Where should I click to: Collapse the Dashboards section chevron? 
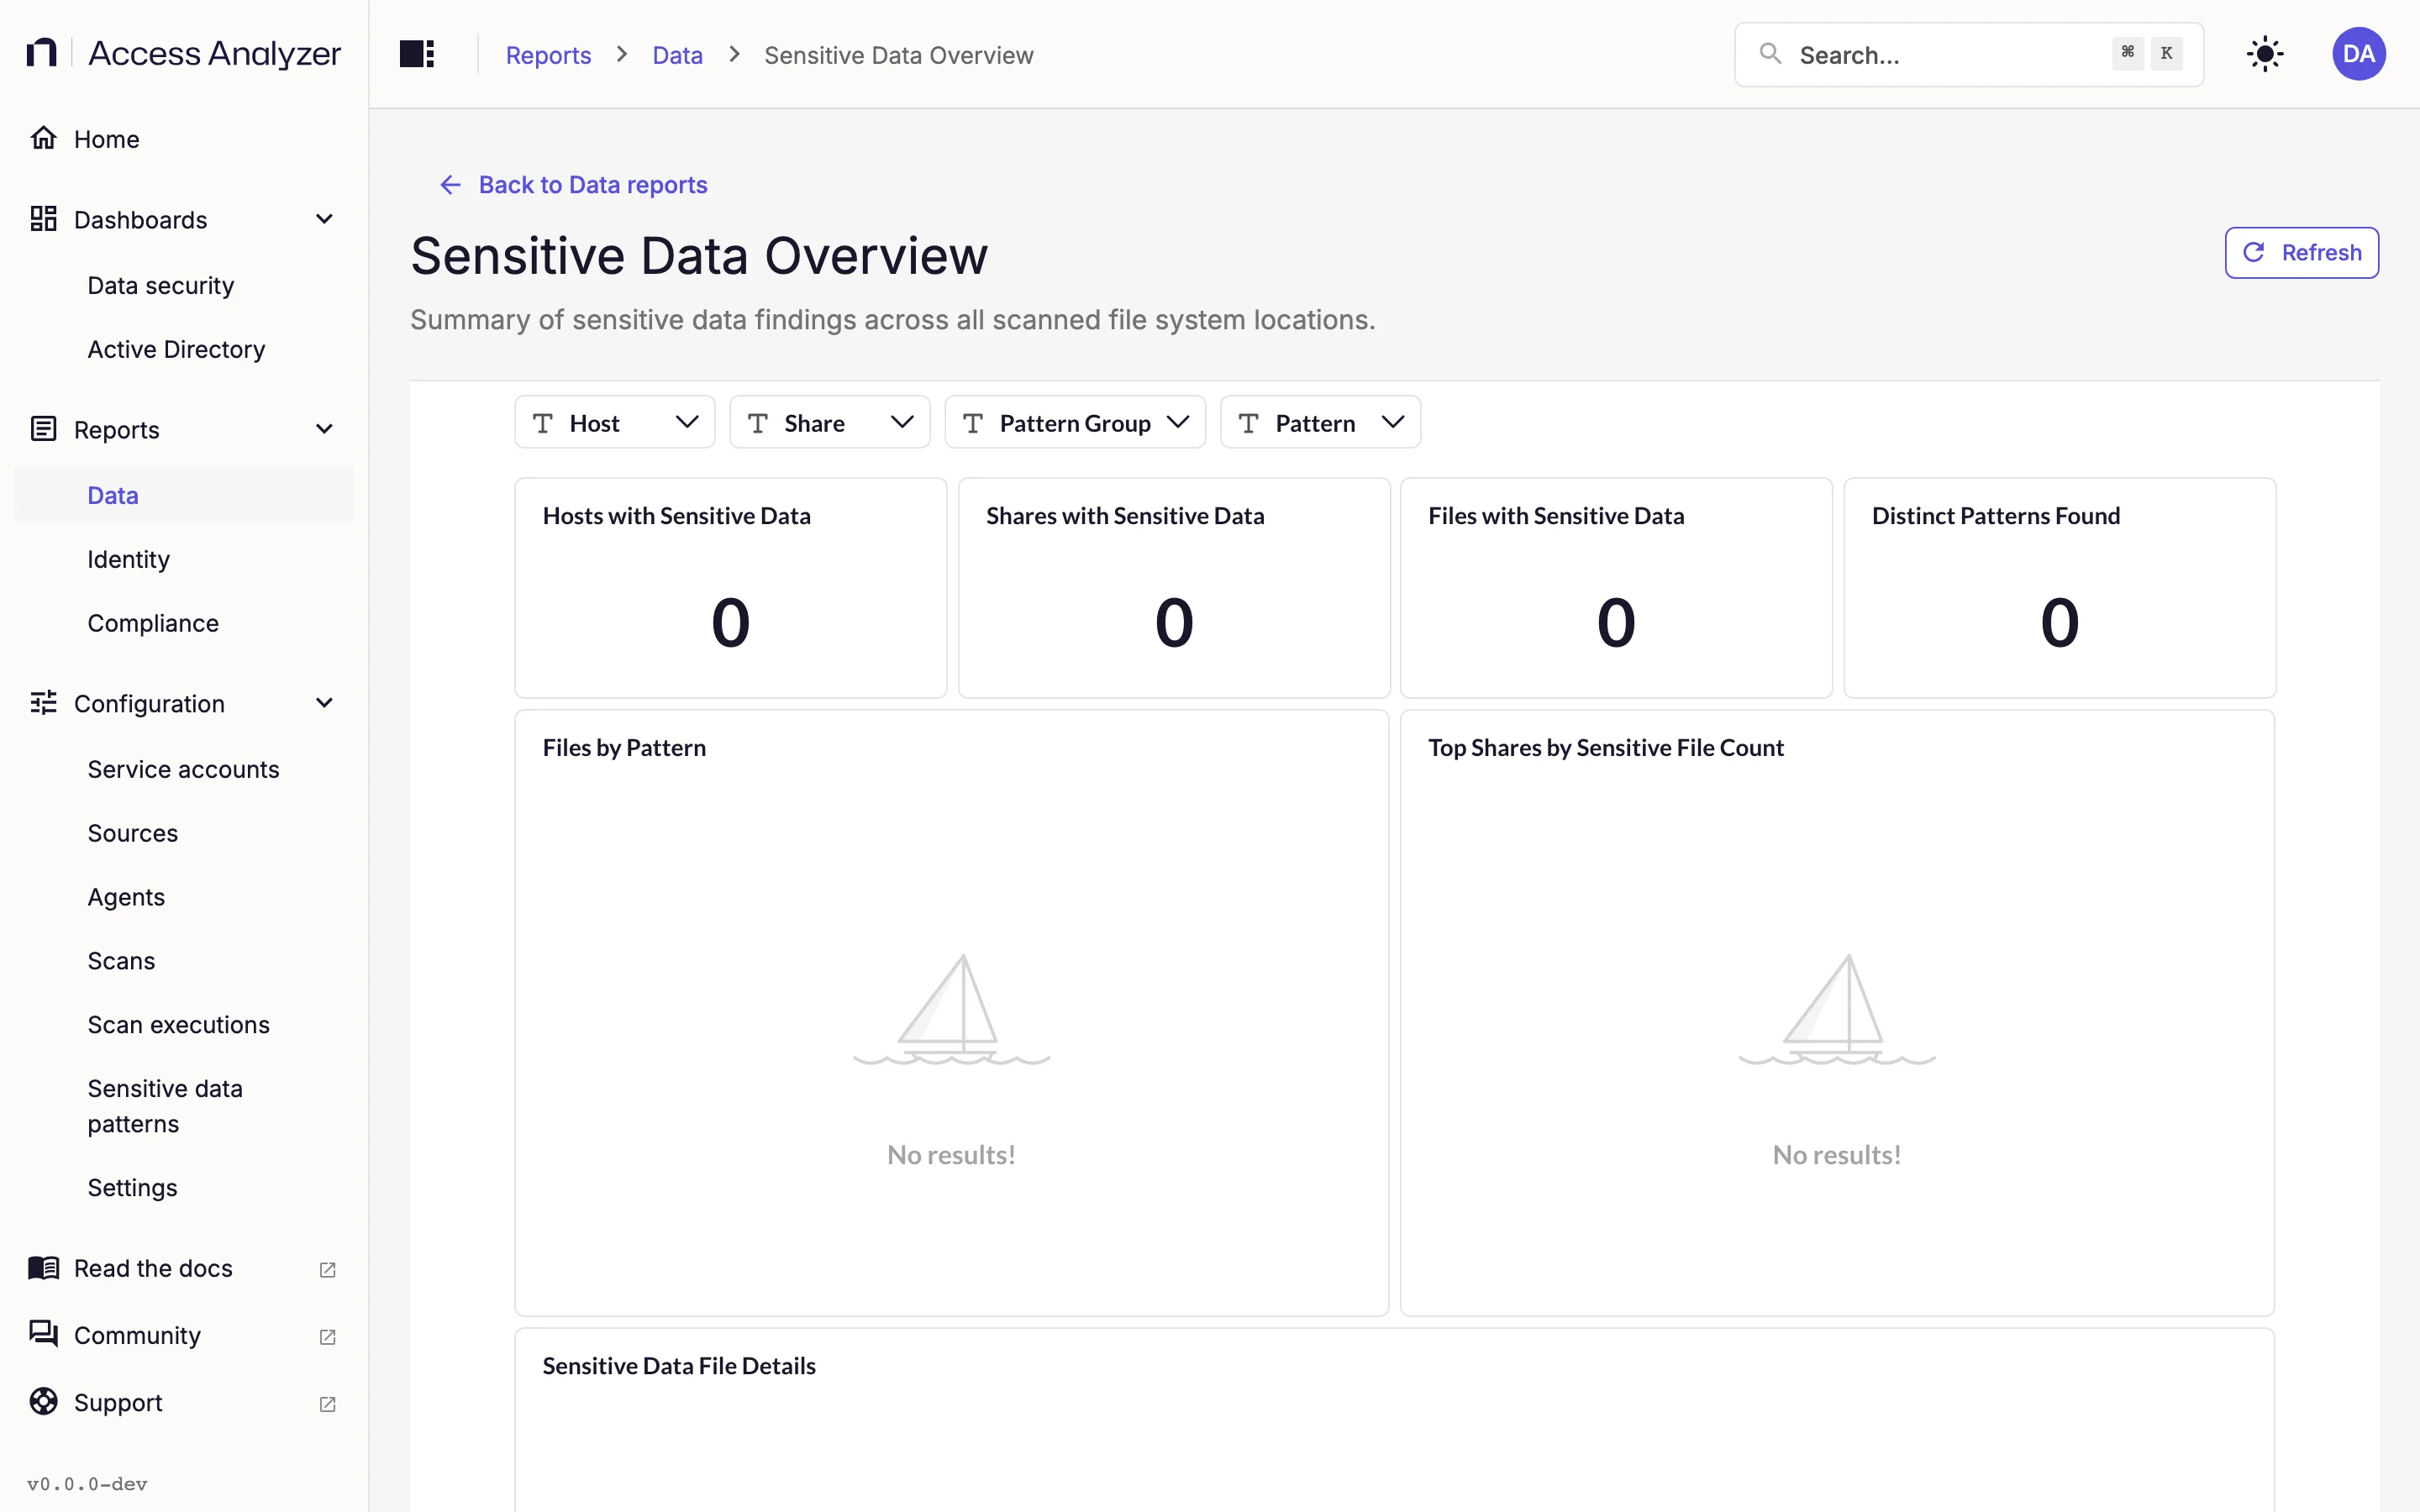324,219
